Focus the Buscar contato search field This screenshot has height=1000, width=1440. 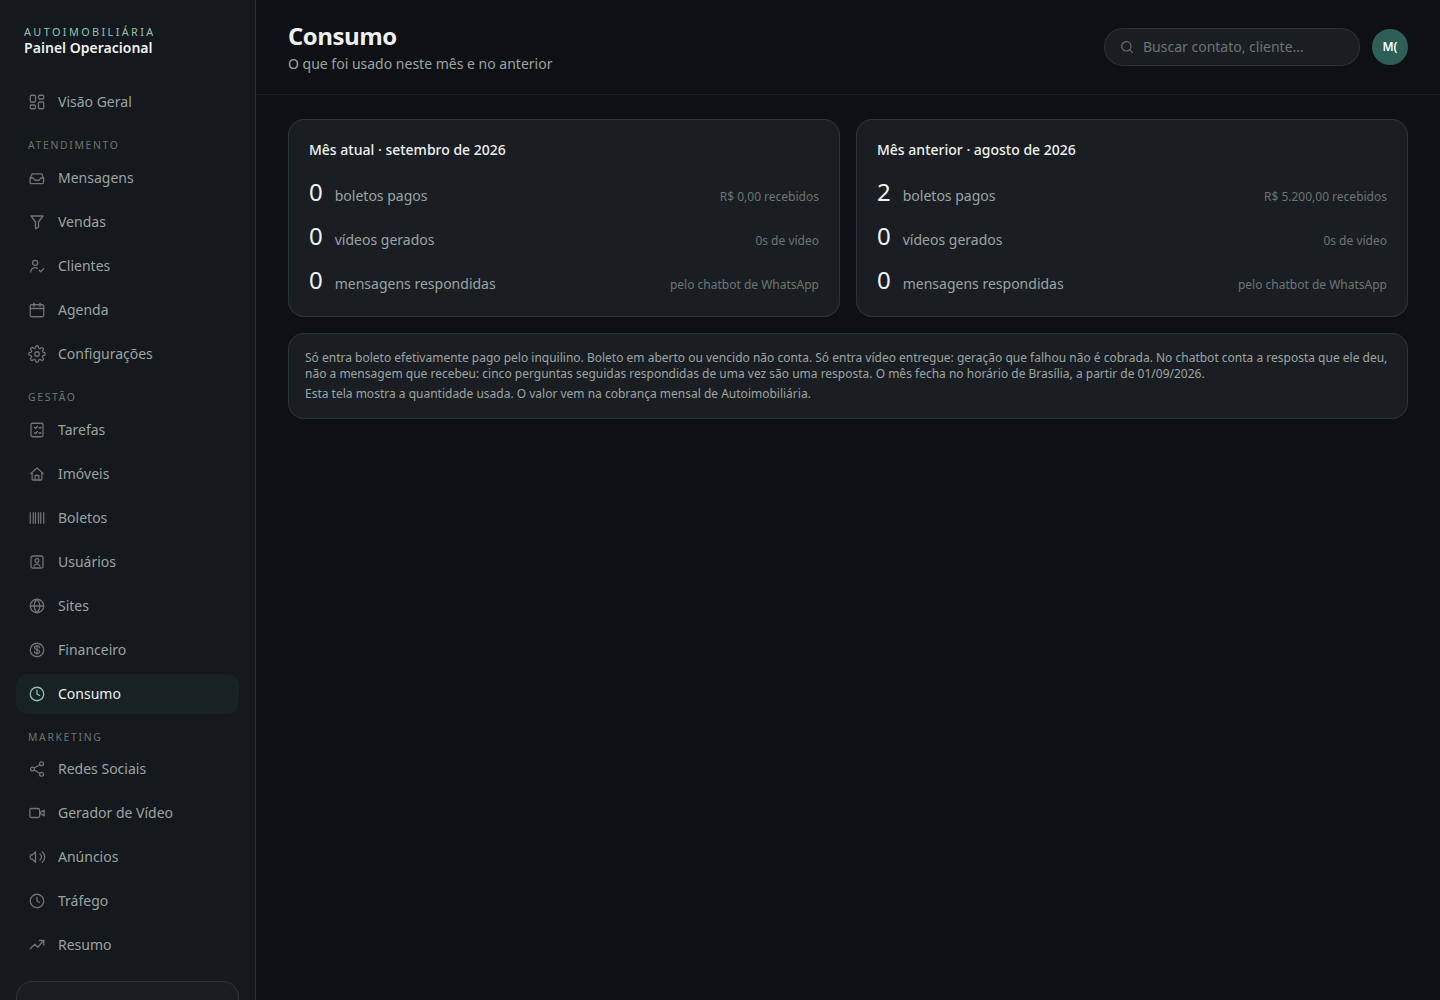(x=1232, y=47)
